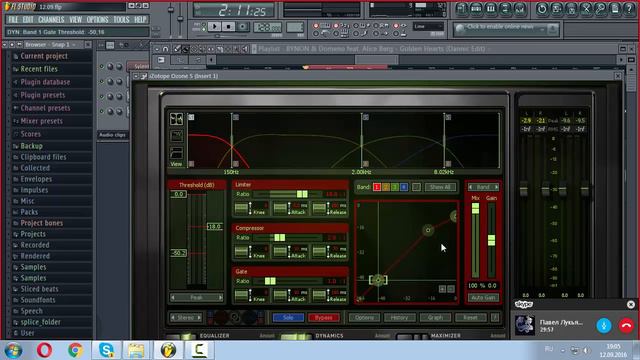Viewport: 640px width, 360px height.
Task: Hang up the Skype call
Action: click(627, 325)
